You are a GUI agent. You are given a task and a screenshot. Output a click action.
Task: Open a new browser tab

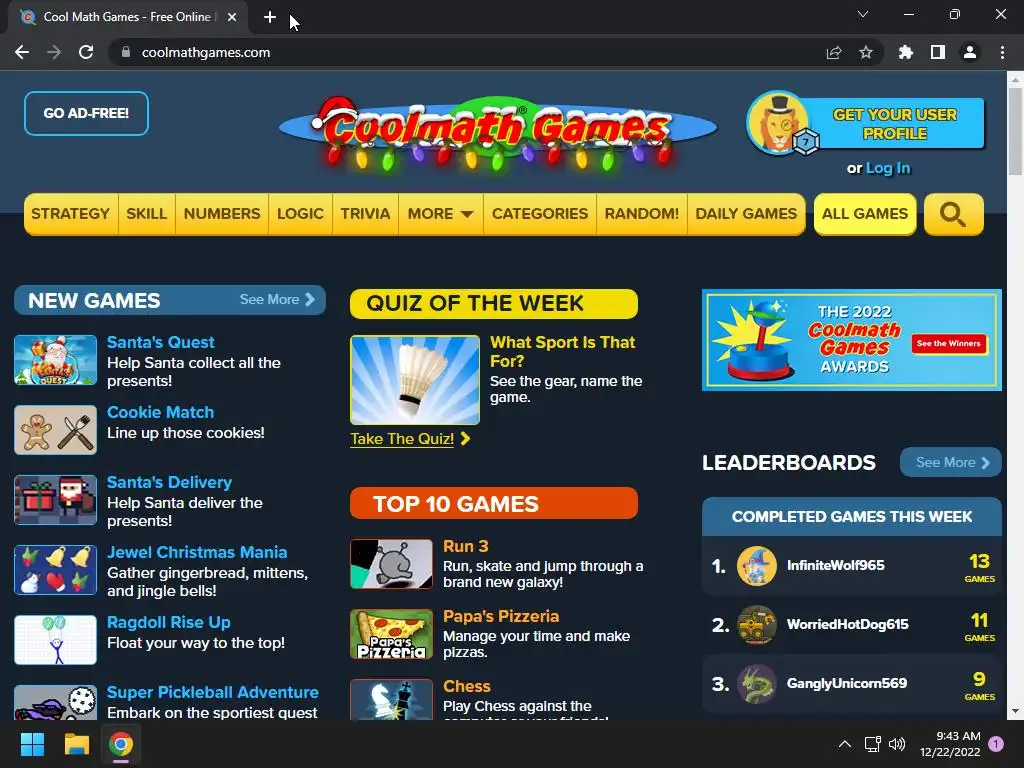pyautogui.click(x=270, y=17)
